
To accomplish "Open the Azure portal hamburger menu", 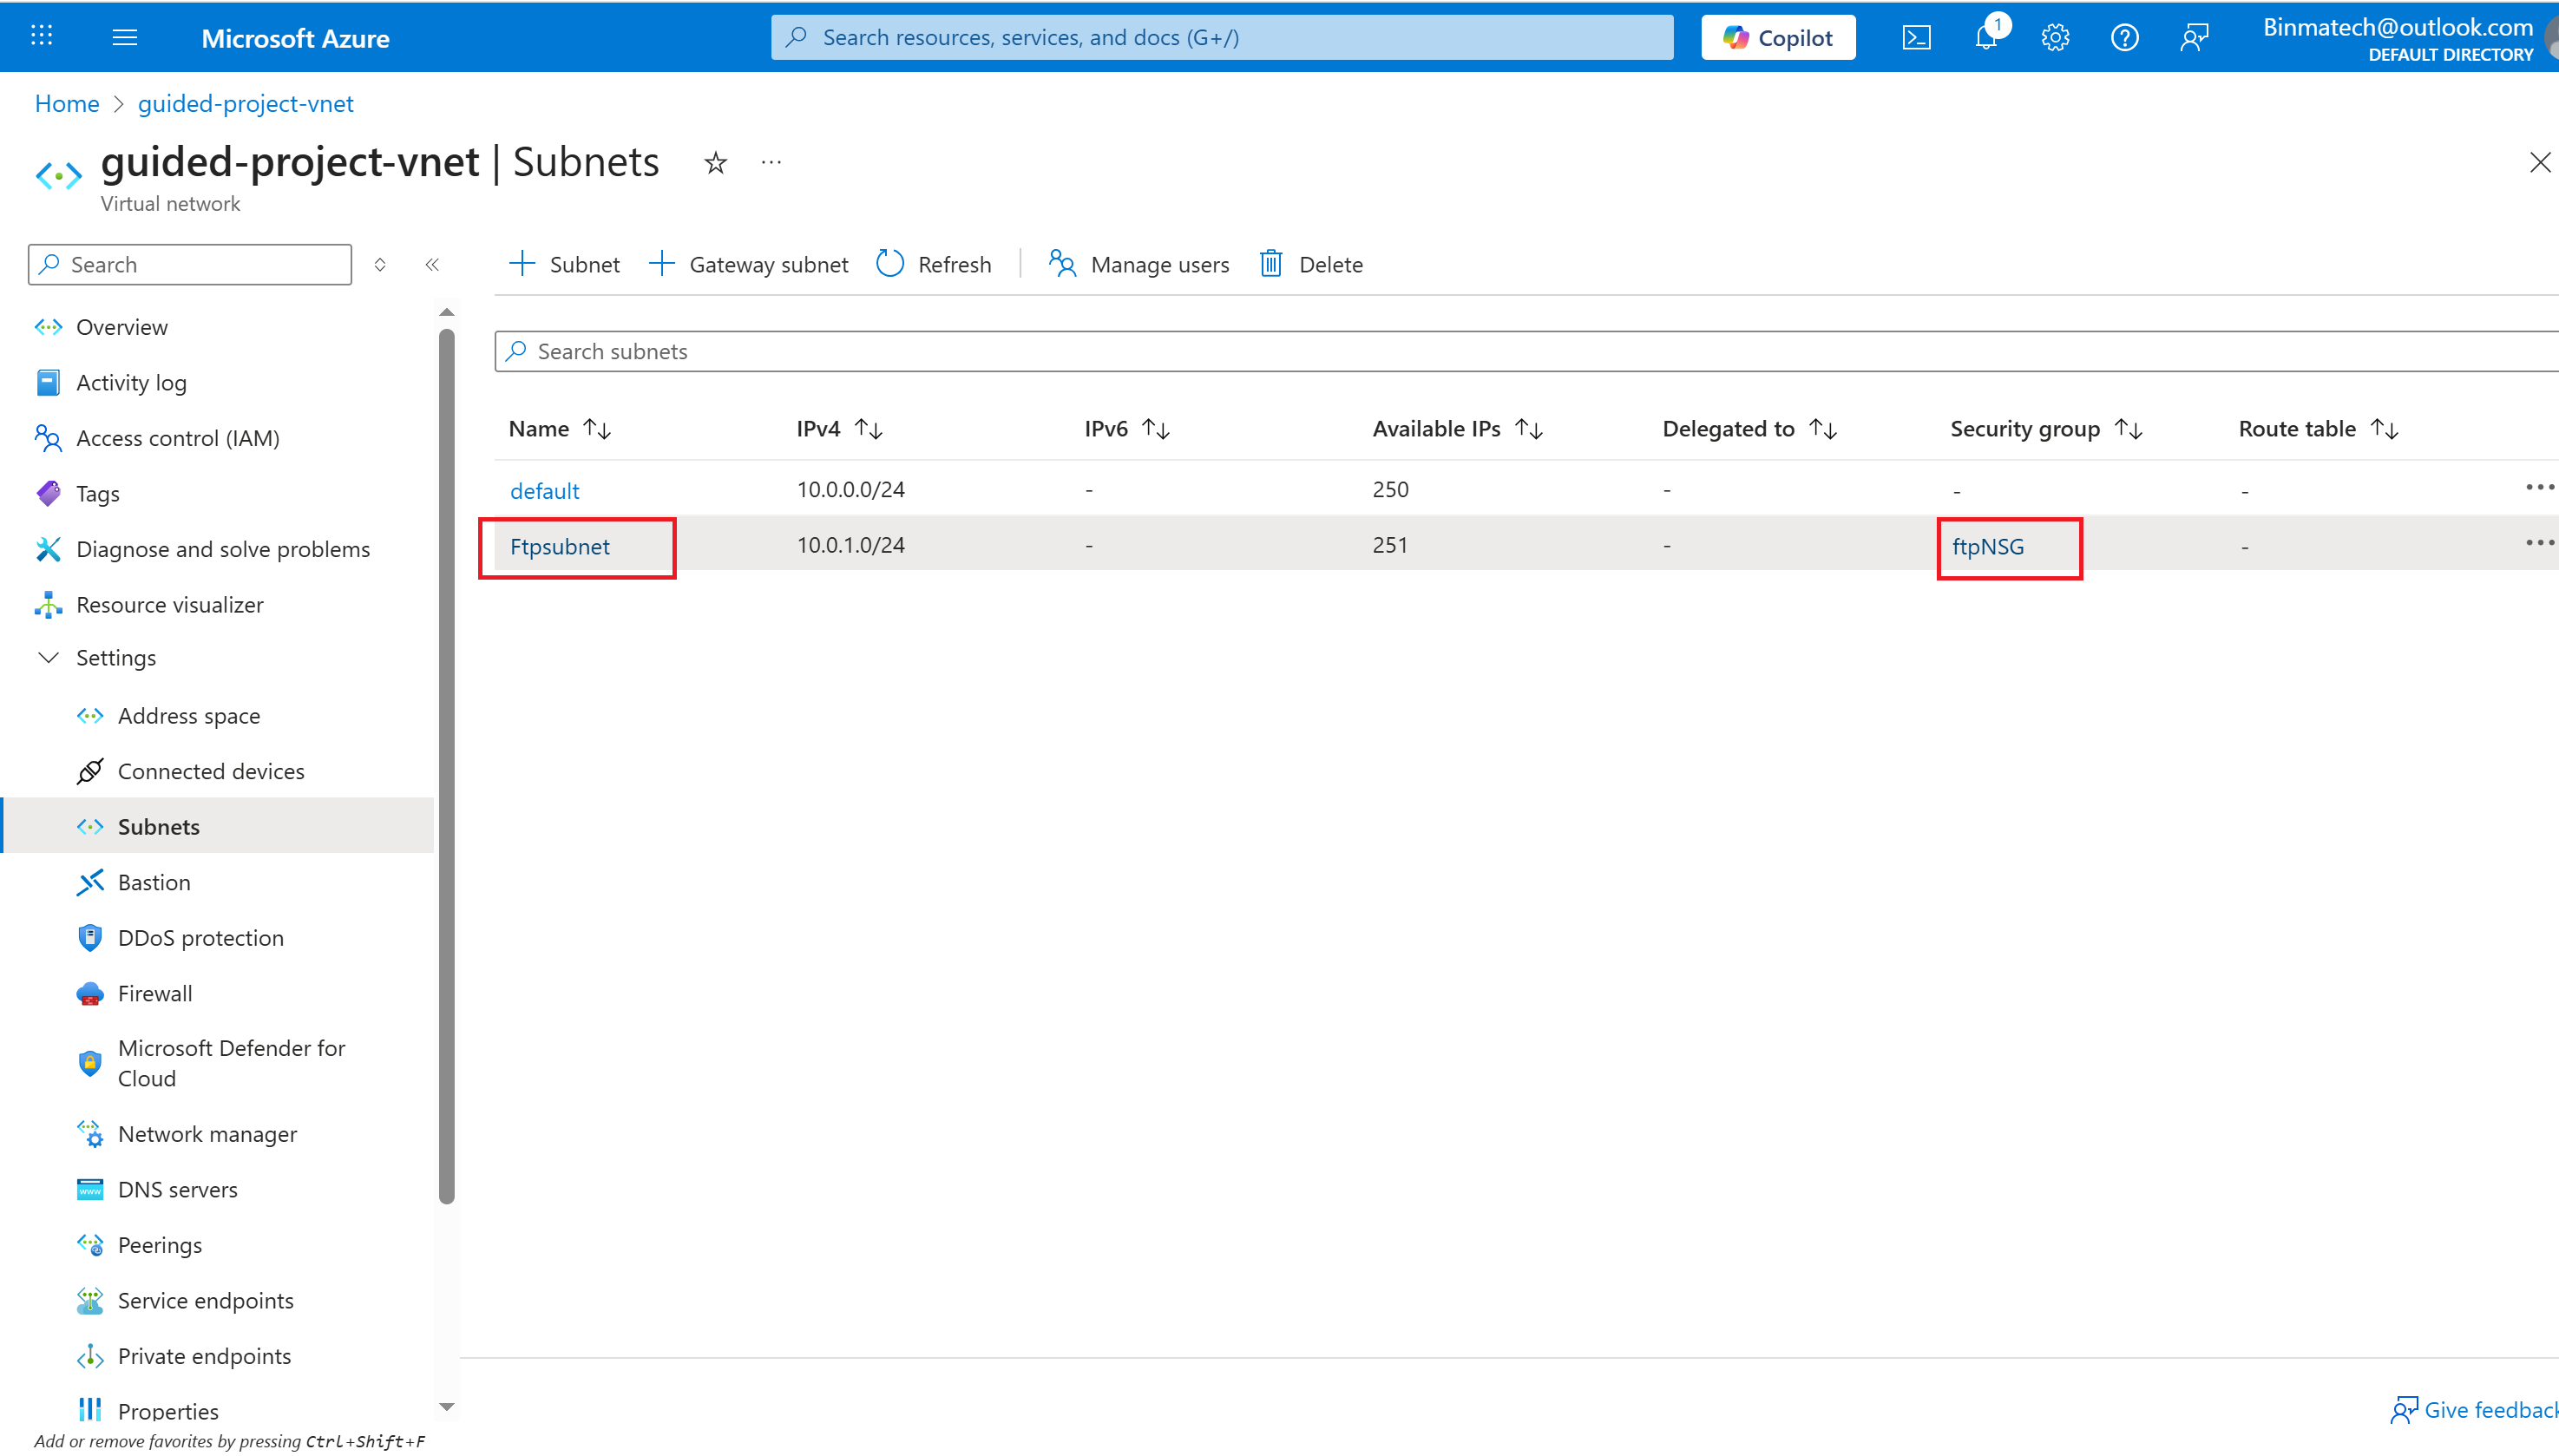I will click(x=125, y=38).
